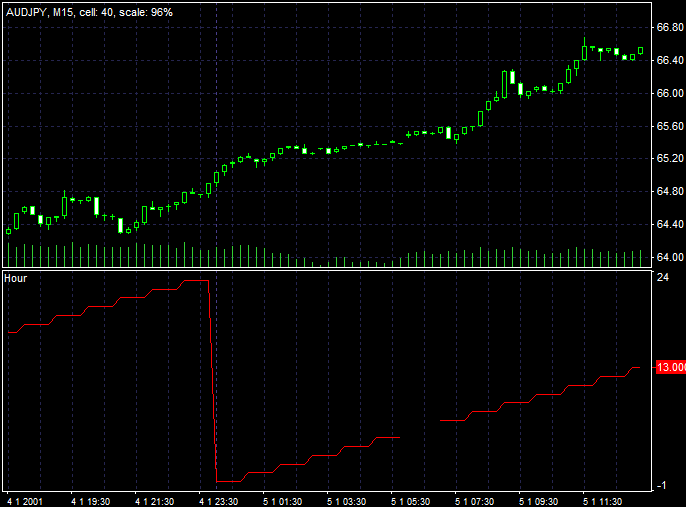Click the 5 1 01:30 time axis label
The image size is (686, 507).
pyautogui.click(x=282, y=501)
